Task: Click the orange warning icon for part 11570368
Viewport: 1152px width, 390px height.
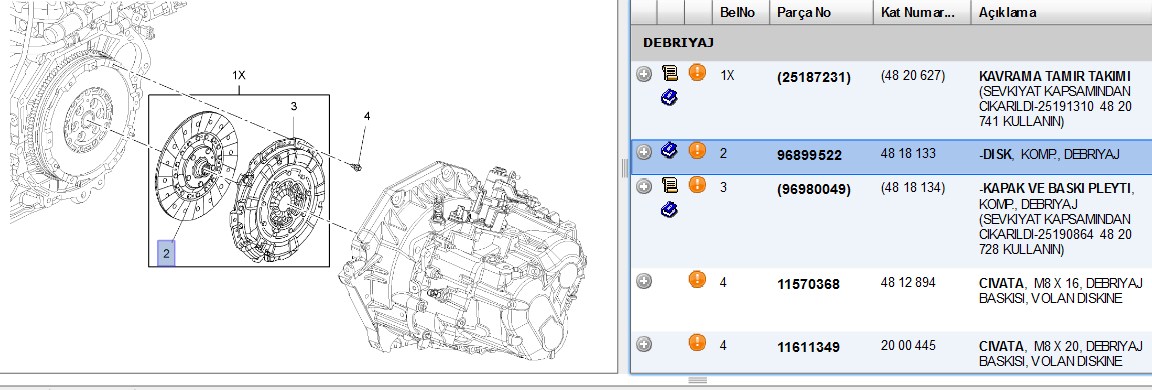Action: pos(697,279)
